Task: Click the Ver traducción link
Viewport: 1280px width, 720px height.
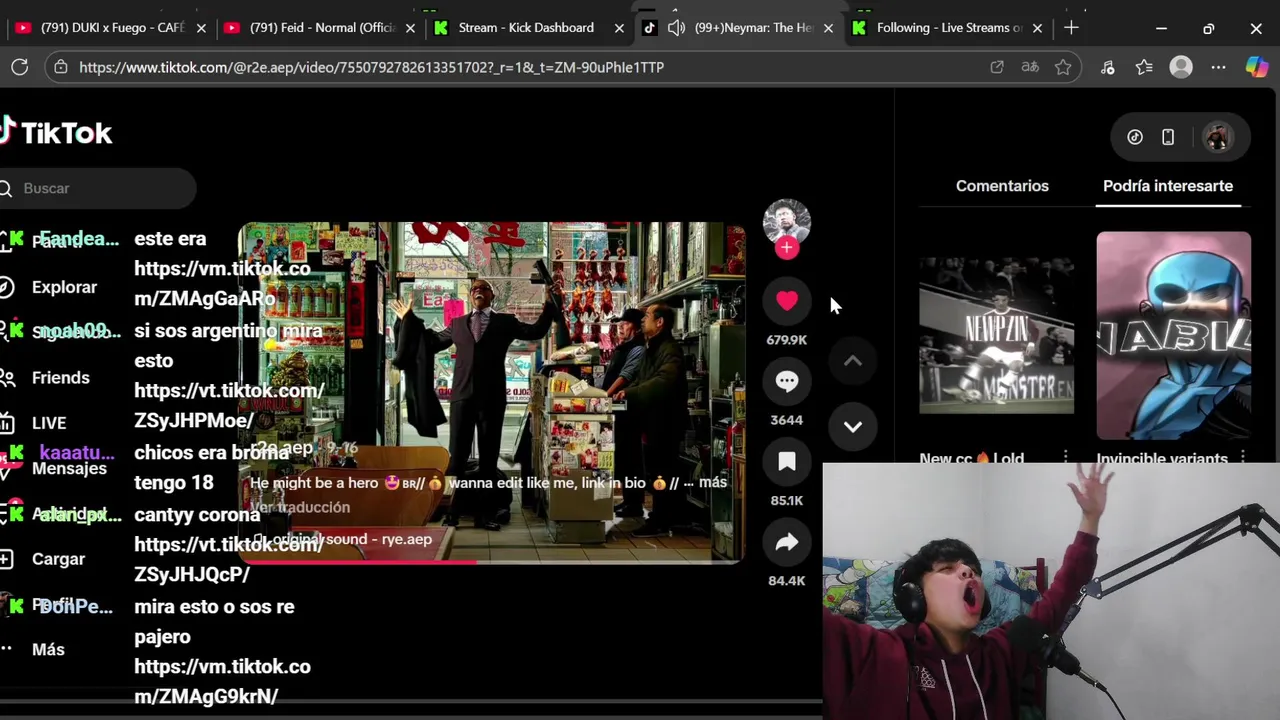Action: click(300, 507)
